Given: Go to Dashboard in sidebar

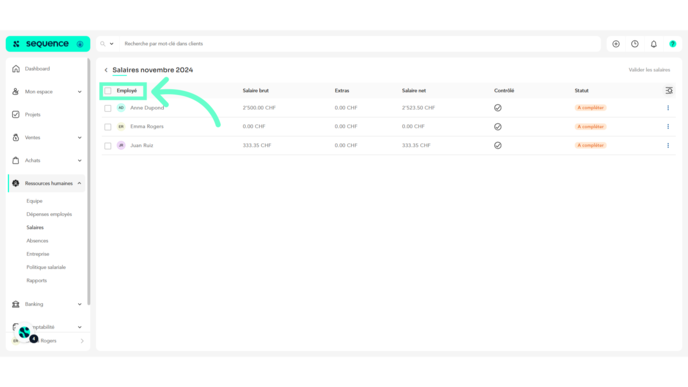Looking at the screenshot, I should coord(37,69).
